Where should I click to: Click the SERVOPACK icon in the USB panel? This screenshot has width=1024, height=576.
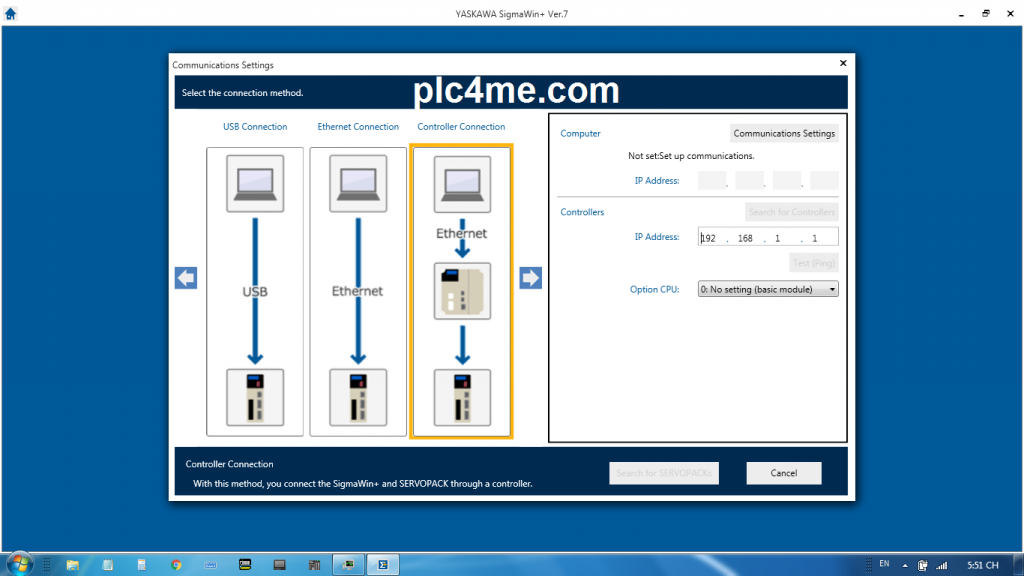pyautogui.click(x=255, y=398)
